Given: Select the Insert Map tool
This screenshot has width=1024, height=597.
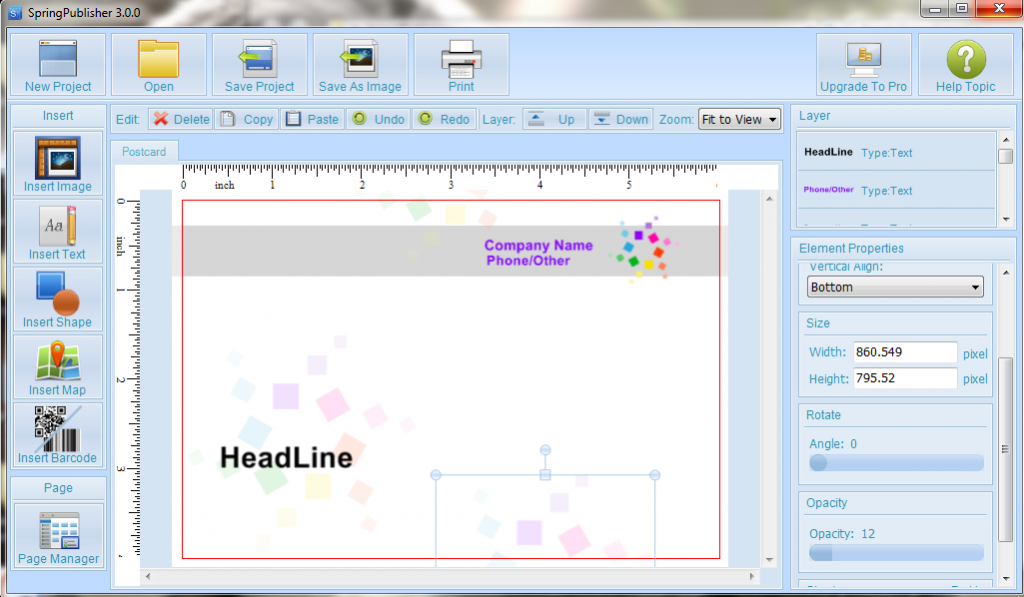Looking at the screenshot, I should point(57,367).
